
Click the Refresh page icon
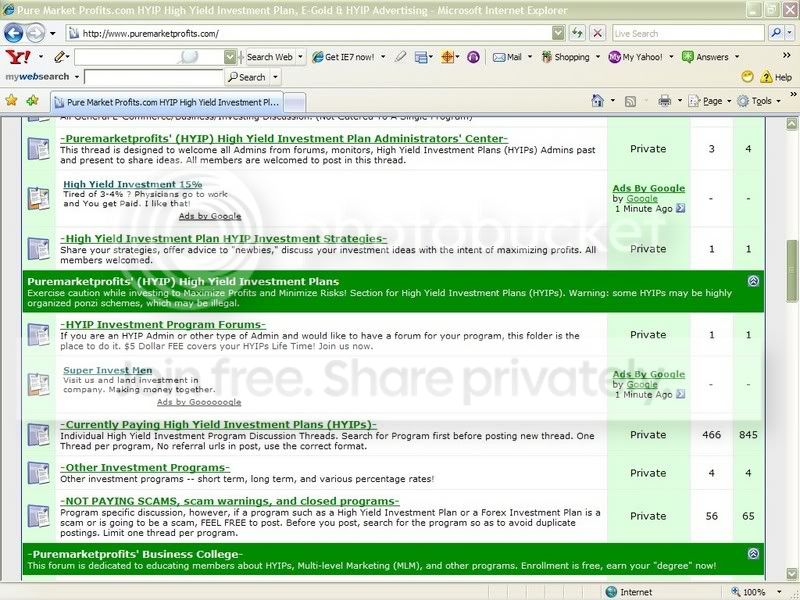click(x=578, y=34)
